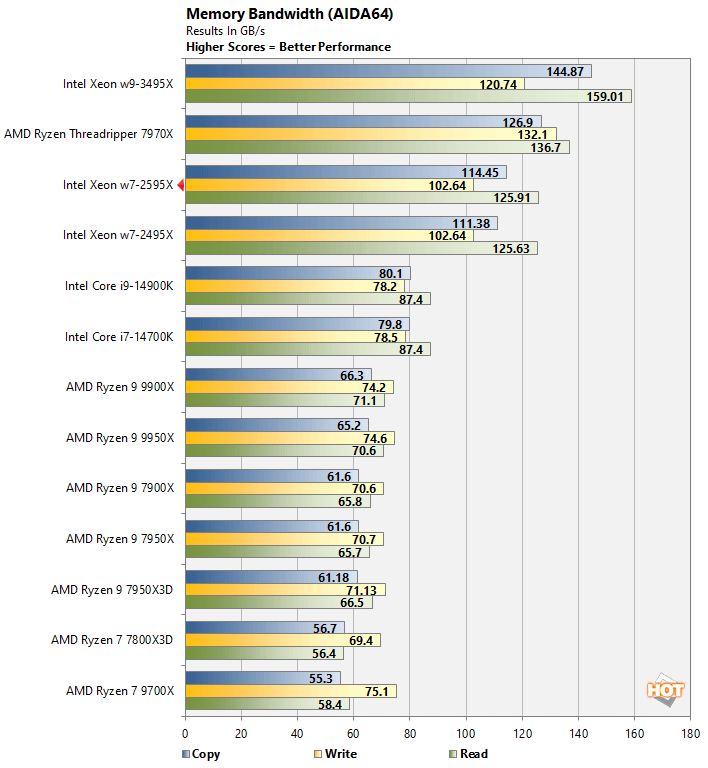Click the Write legend label
Image resolution: width=708 pixels, height=768 pixels.
tap(341, 754)
